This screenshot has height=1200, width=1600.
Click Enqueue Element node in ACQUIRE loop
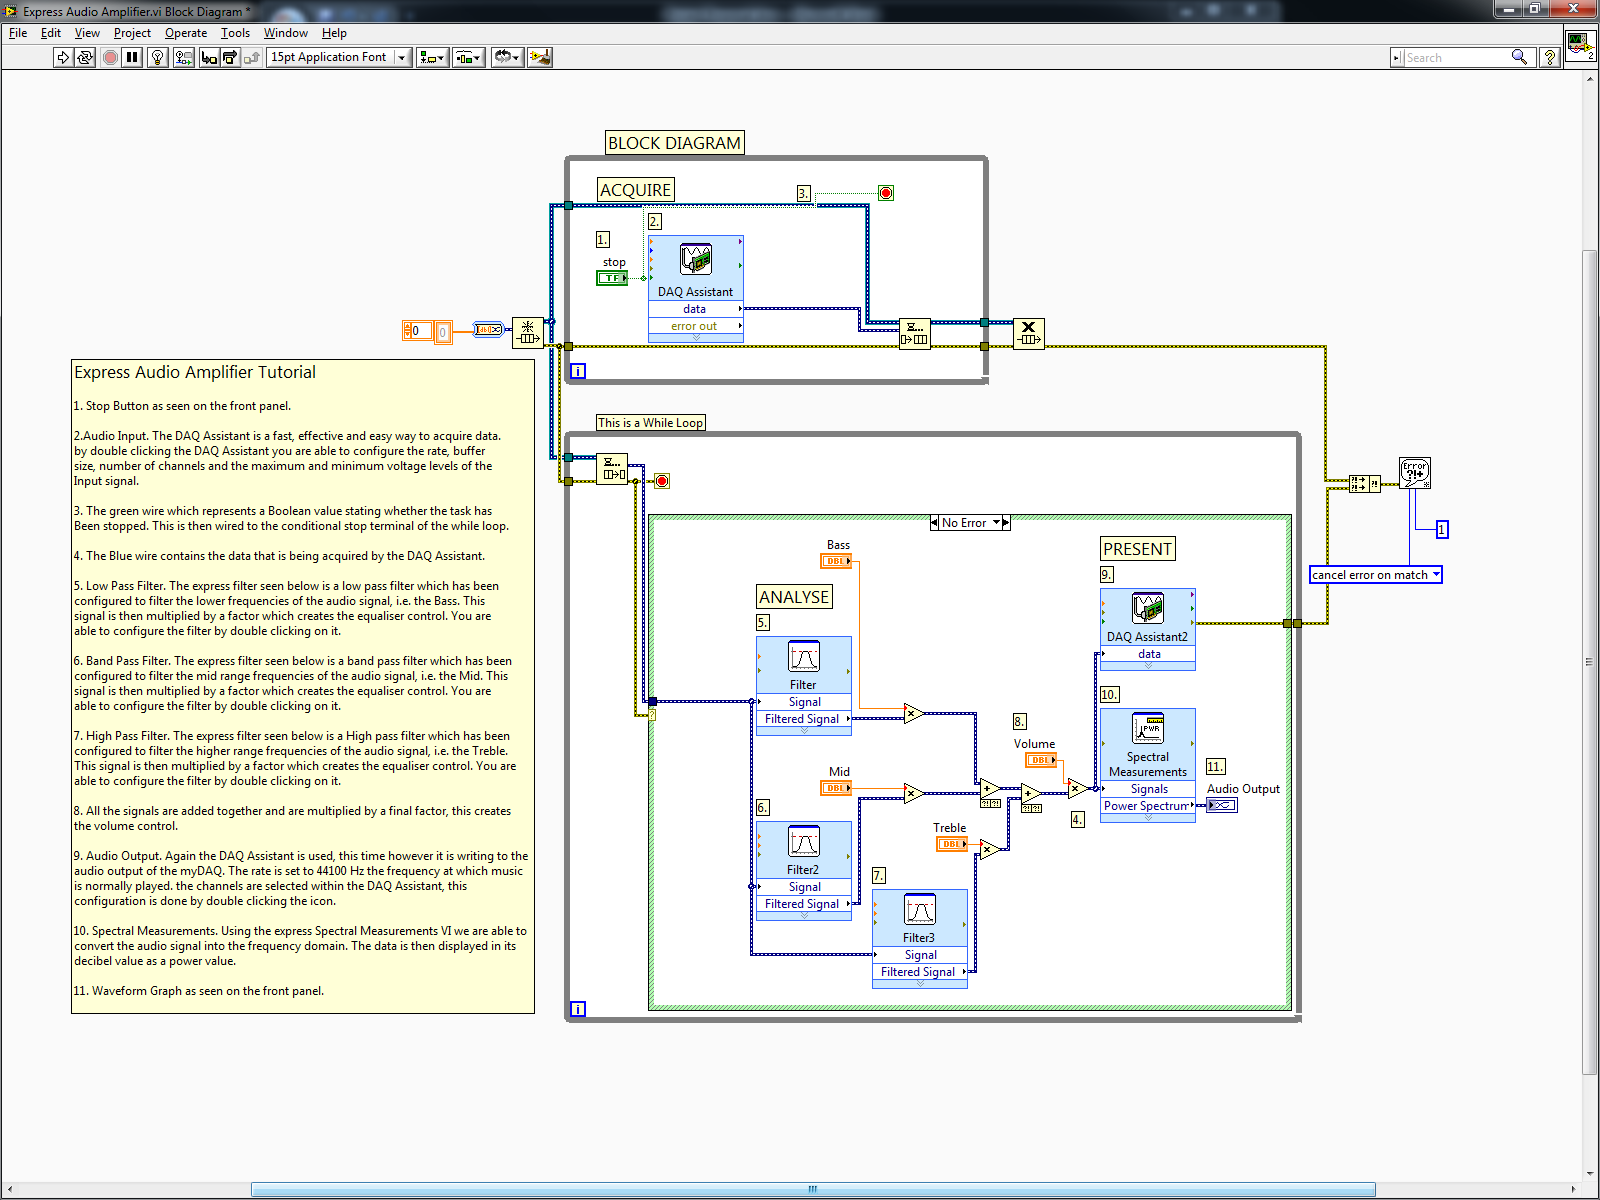tap(915, 333)
